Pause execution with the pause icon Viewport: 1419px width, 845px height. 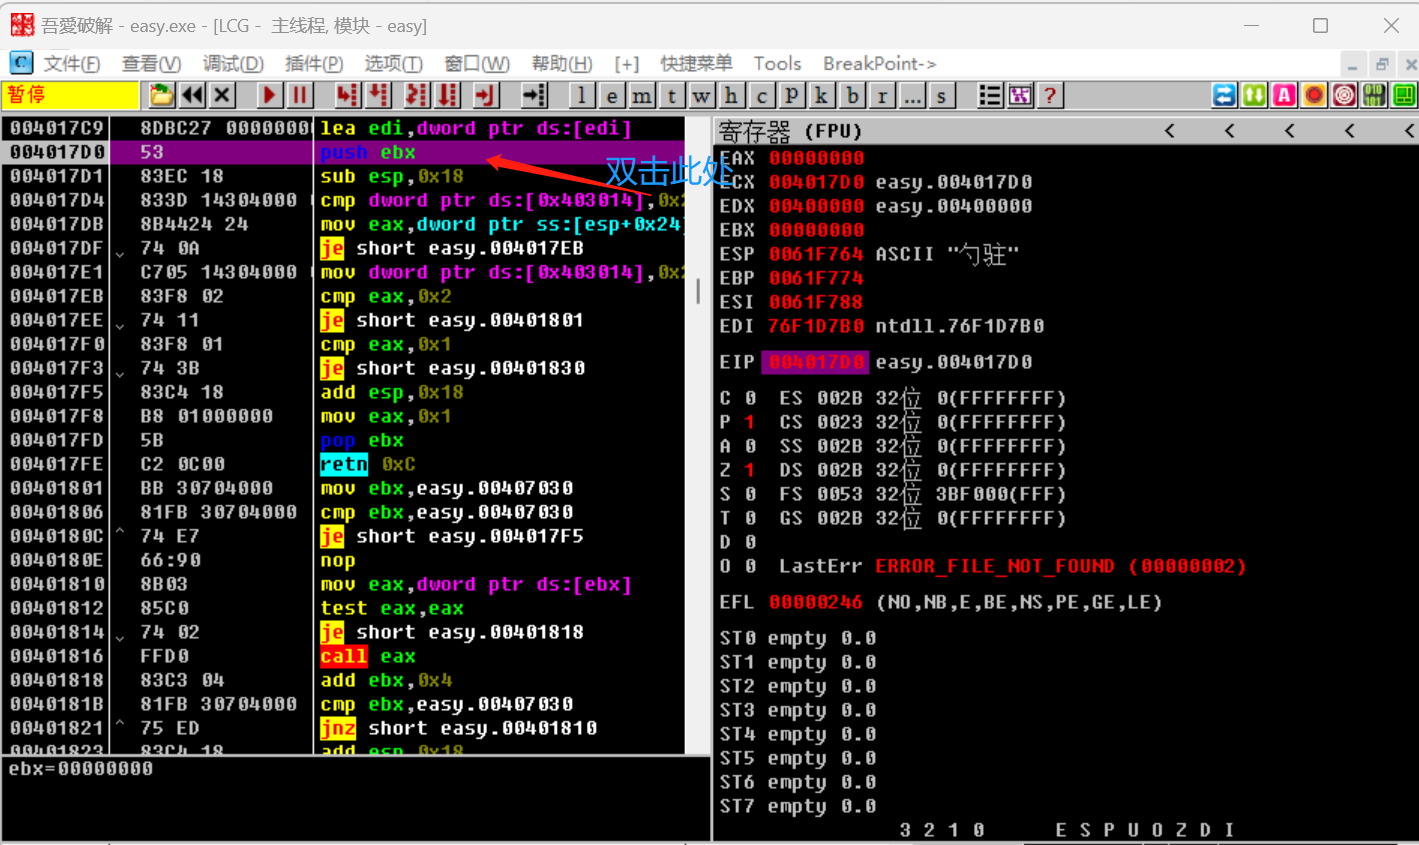point(300,95)
